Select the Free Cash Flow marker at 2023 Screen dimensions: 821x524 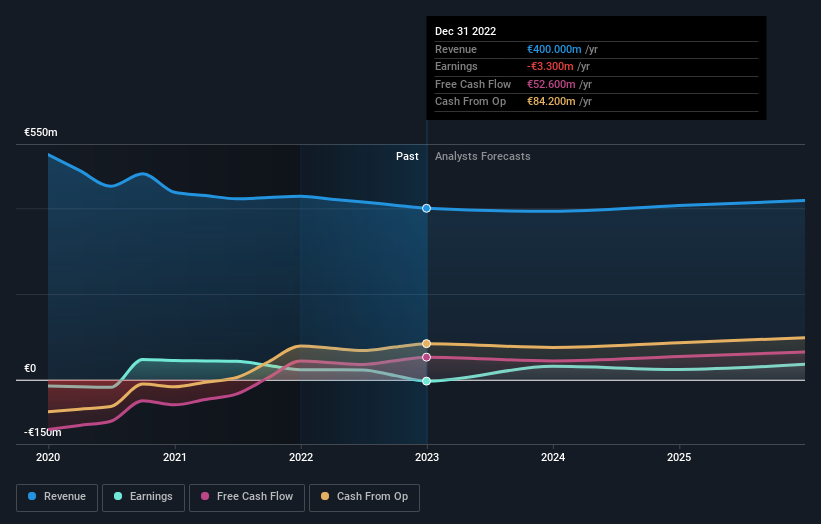pyautogui.click(x=427, y=357)
